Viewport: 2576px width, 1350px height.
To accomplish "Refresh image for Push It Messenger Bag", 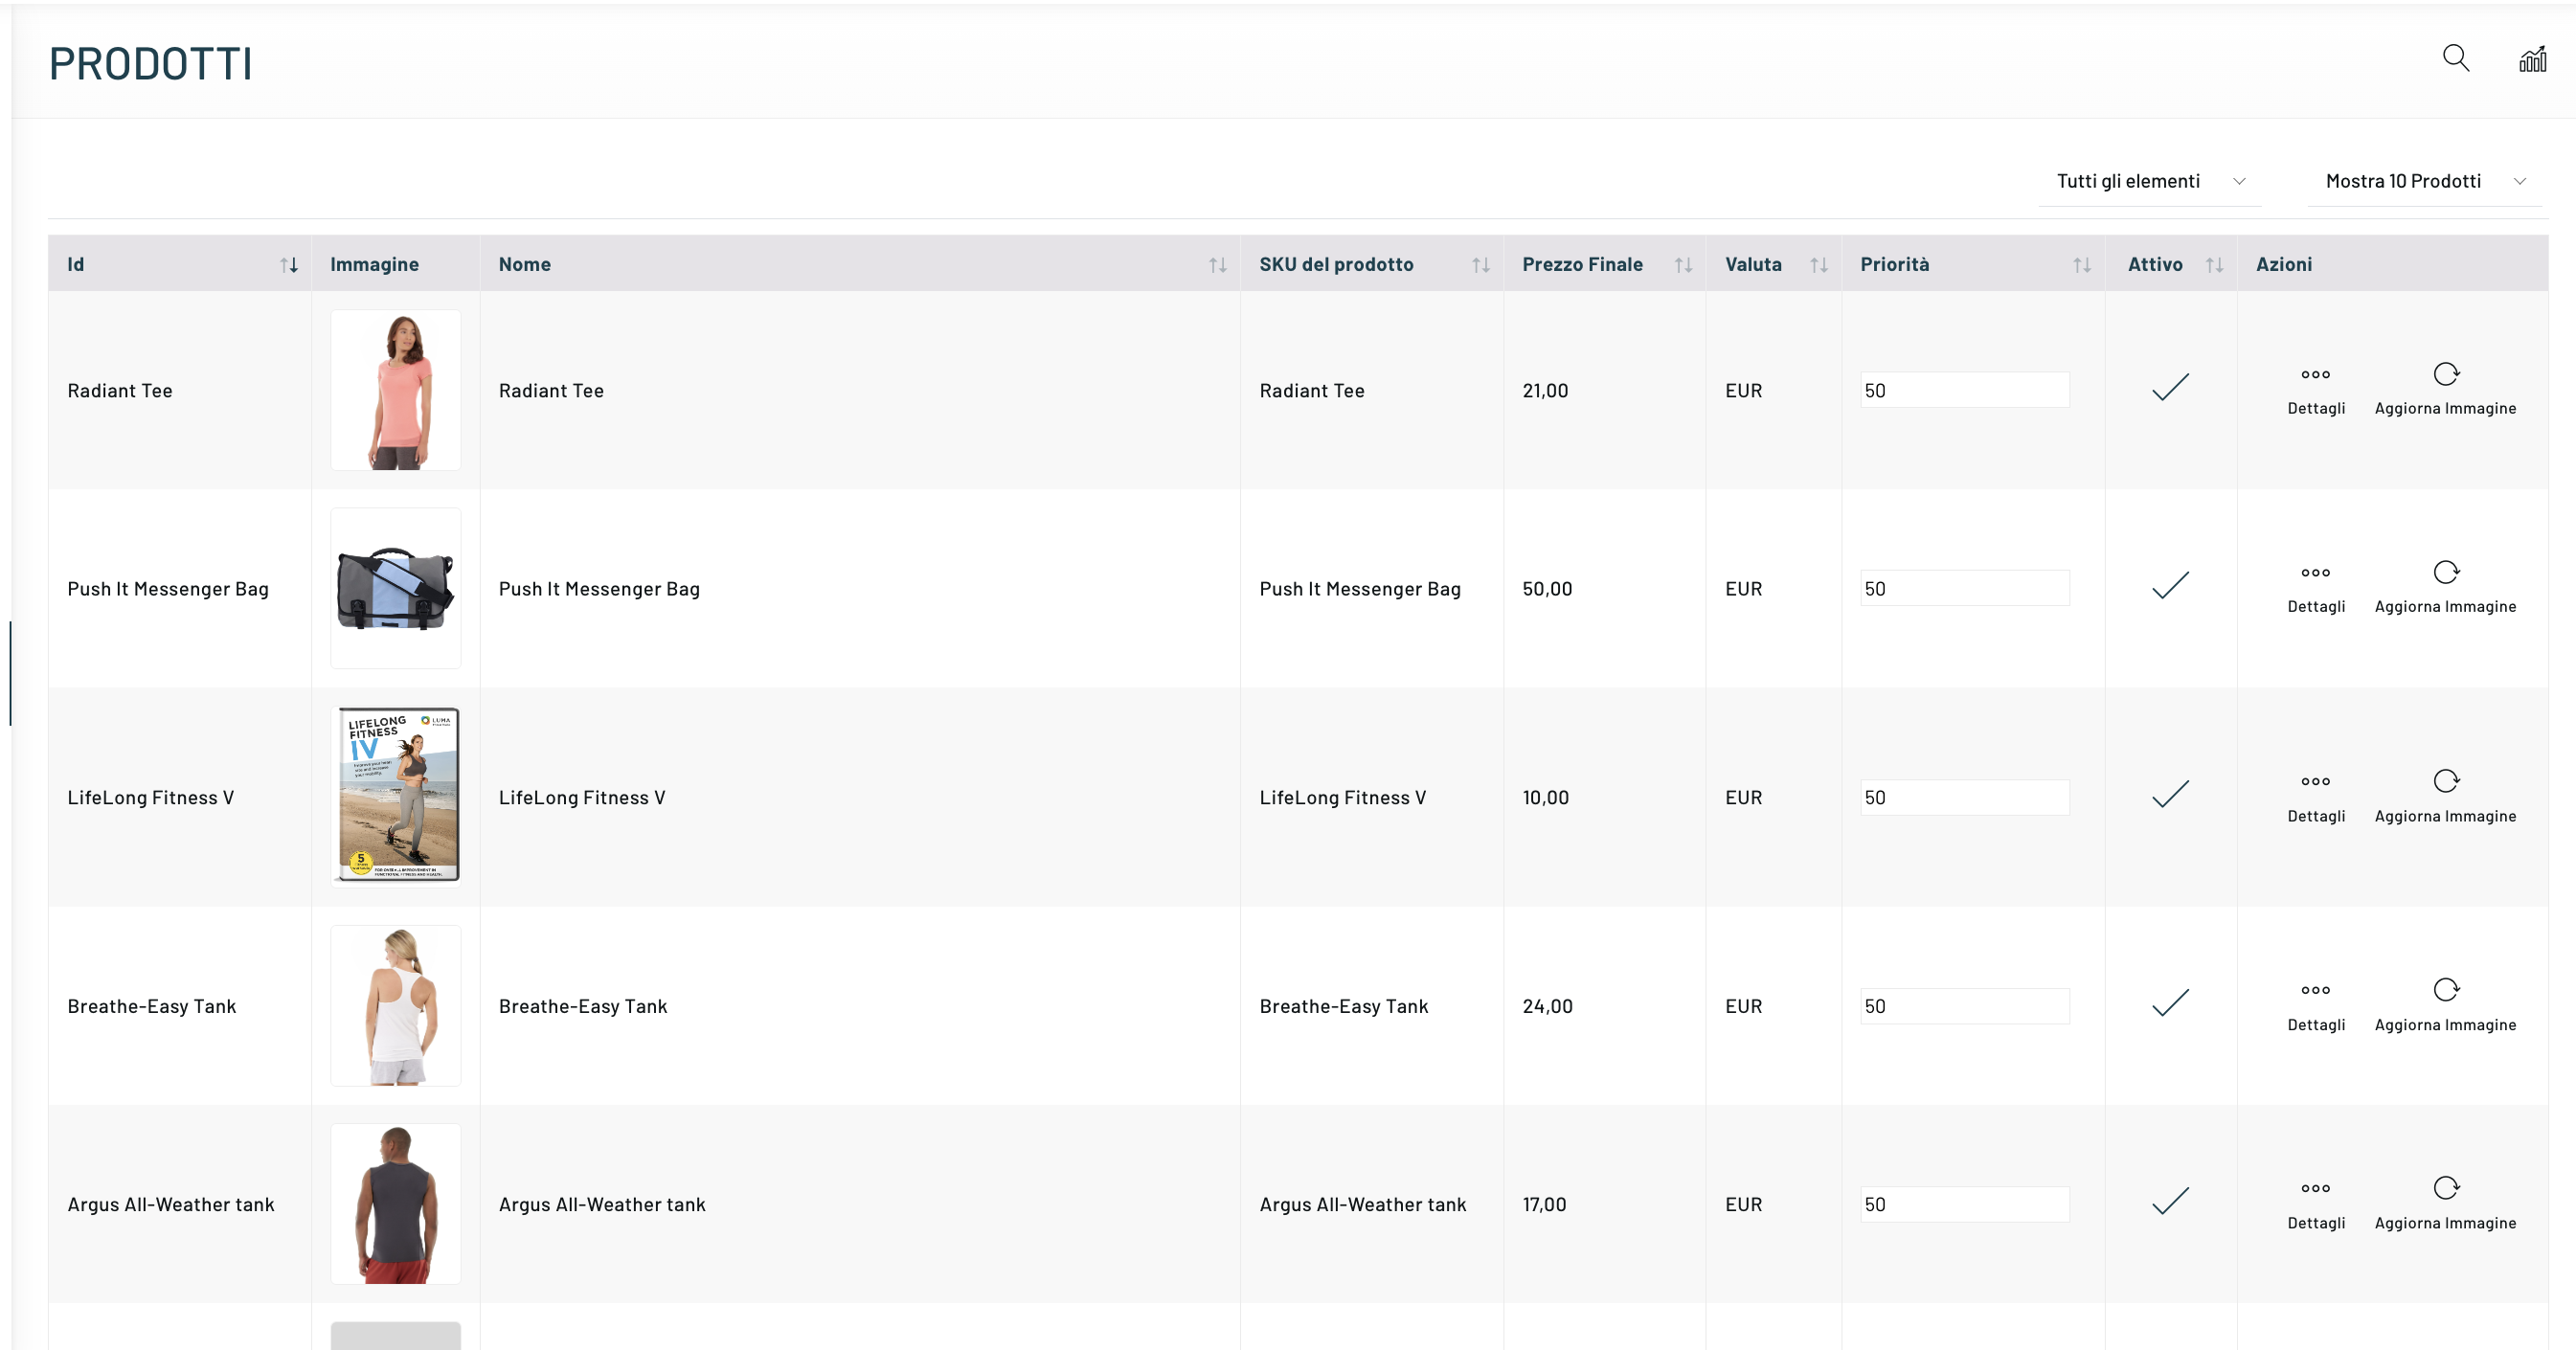I will pos(2445,586).
